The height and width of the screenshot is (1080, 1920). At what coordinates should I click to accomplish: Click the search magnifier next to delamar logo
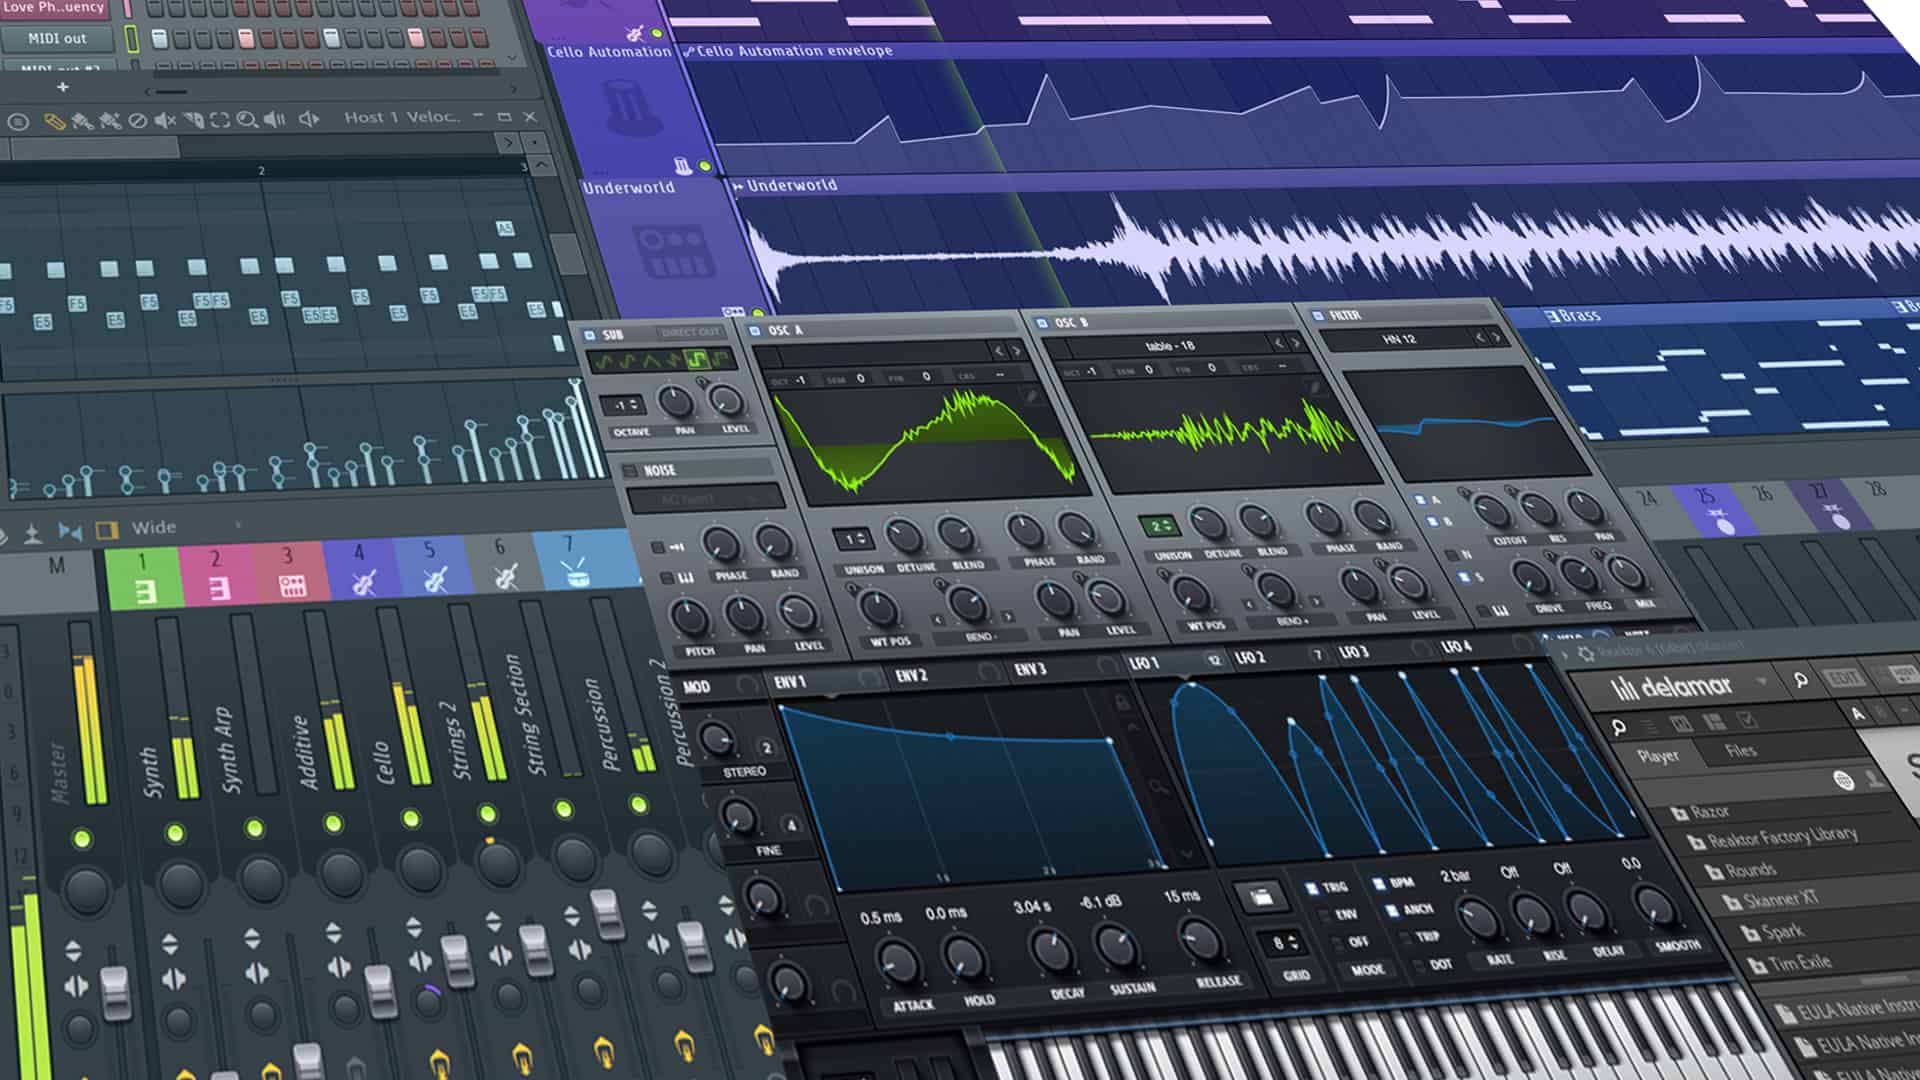[1800, 680]
